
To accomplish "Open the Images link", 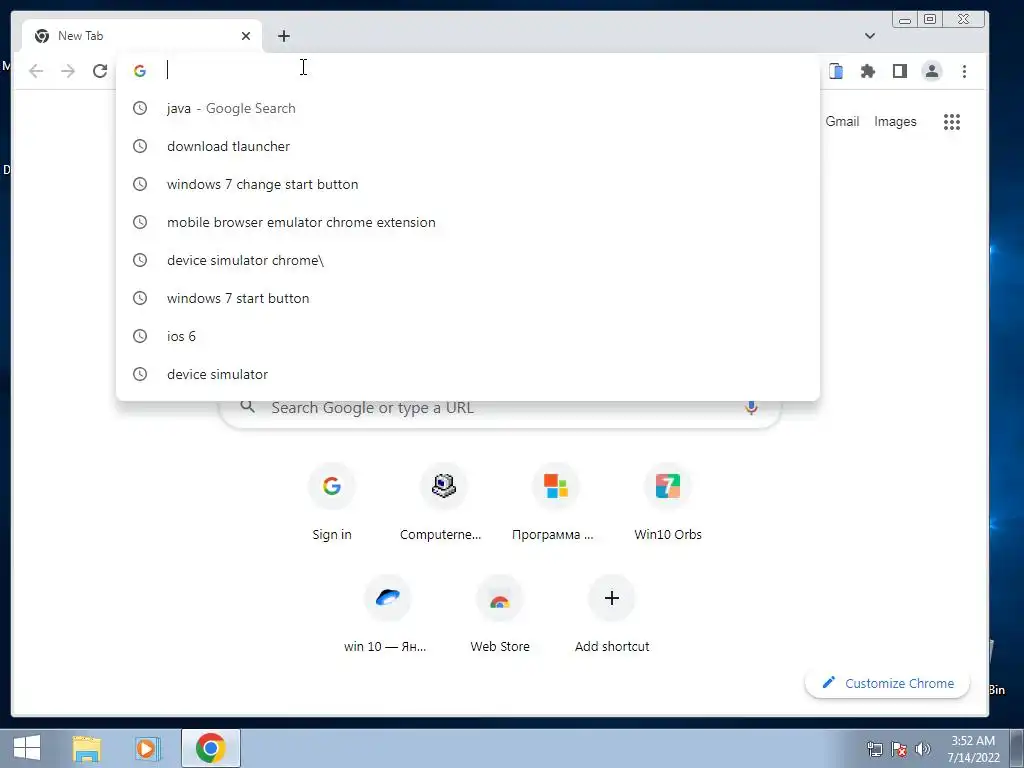I will pyautogui.click(x=895, y=121).
